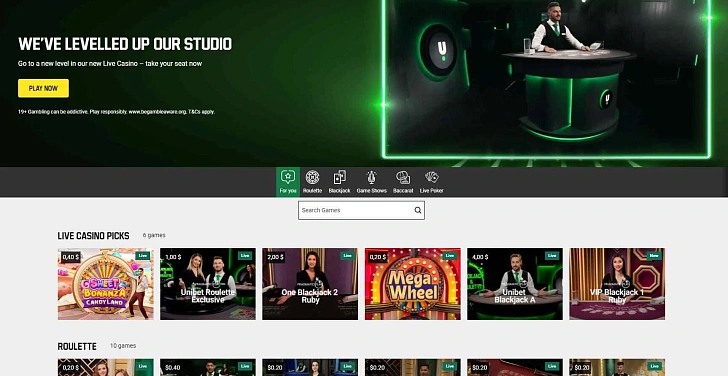Click the 2,00 $ bet label
Viewport: 728px width, 376px height.
pos(275,257)
